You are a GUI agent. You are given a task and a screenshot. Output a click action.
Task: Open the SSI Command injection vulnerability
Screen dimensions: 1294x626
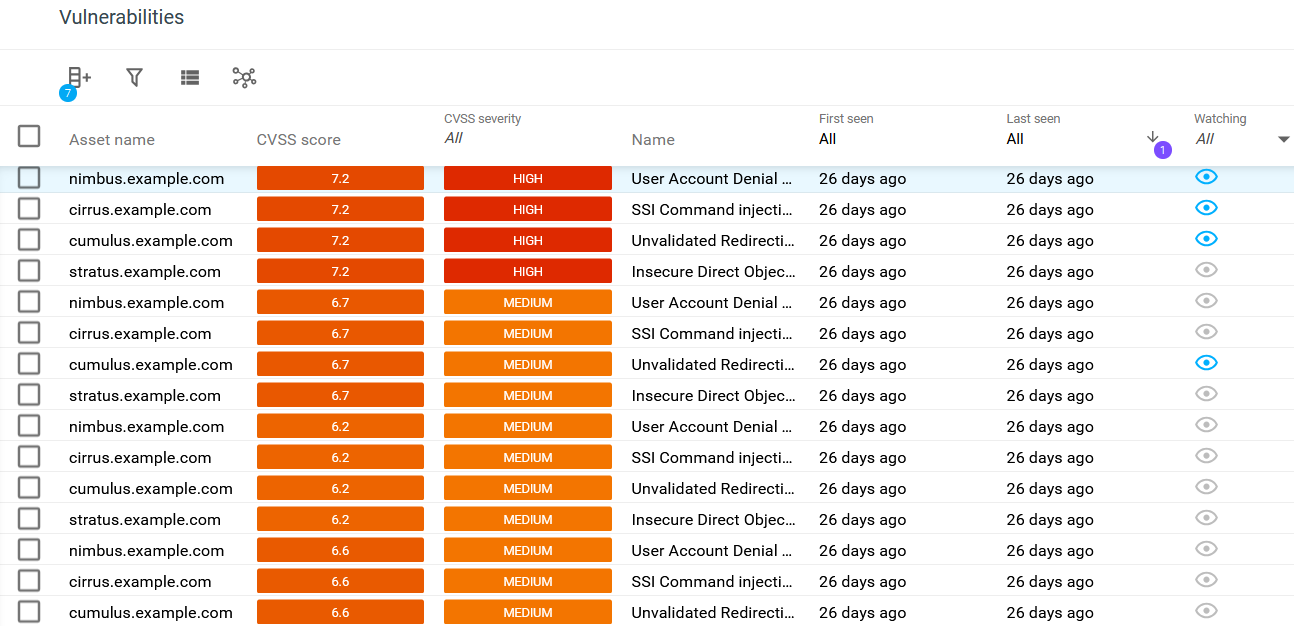(x=713, y=209)
